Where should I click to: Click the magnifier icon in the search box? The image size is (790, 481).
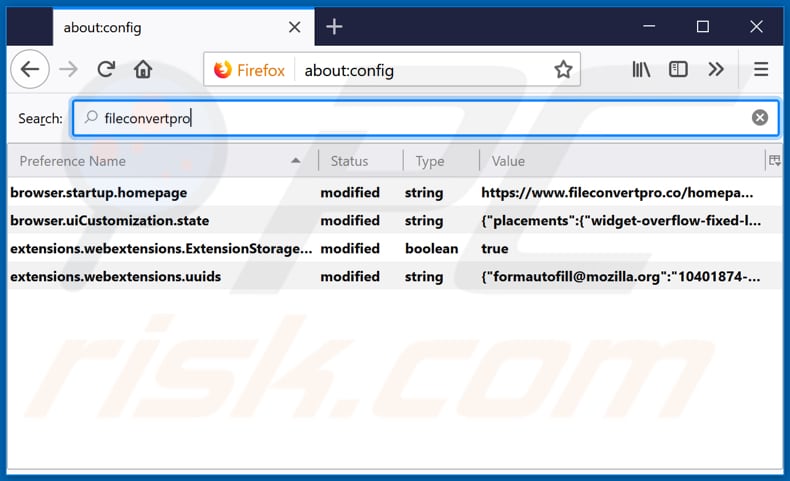point(91,117)
